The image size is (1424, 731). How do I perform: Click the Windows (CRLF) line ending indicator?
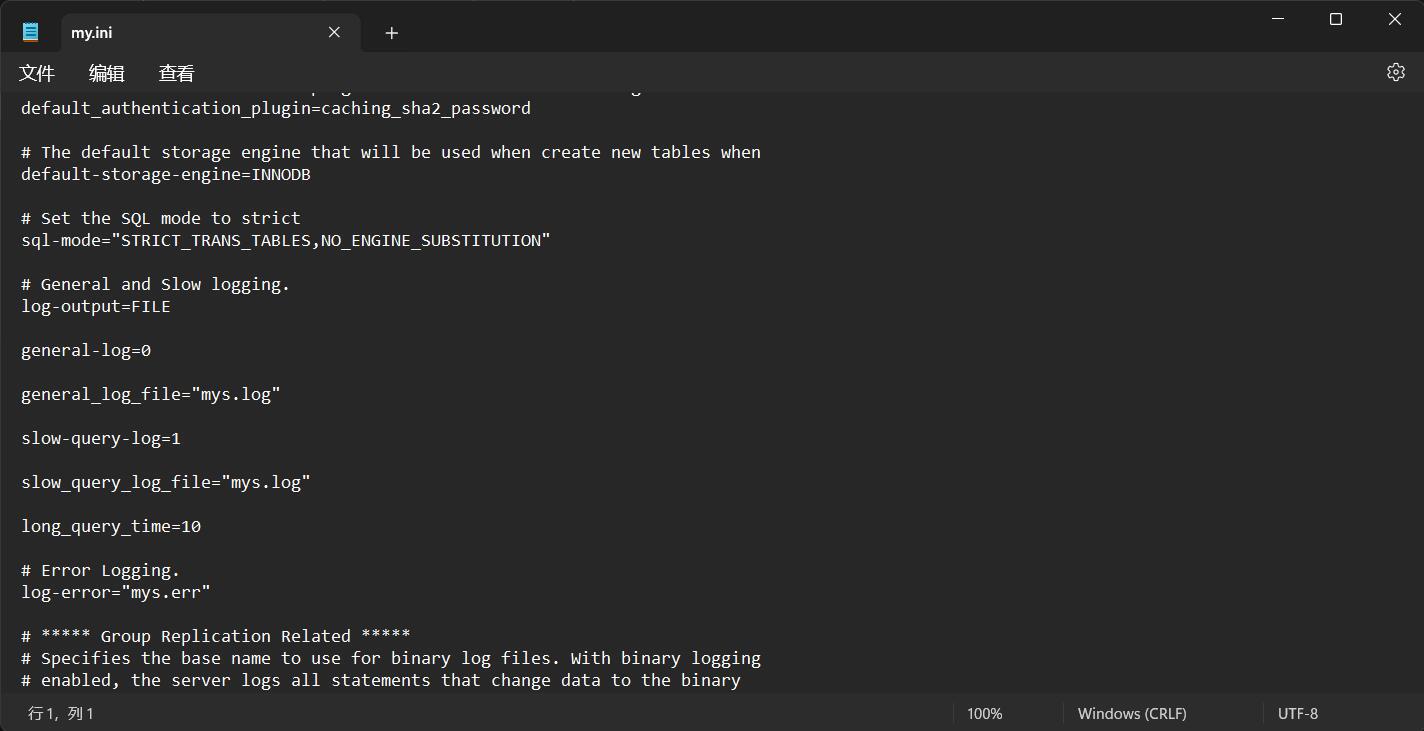[x=1132, y=713]
